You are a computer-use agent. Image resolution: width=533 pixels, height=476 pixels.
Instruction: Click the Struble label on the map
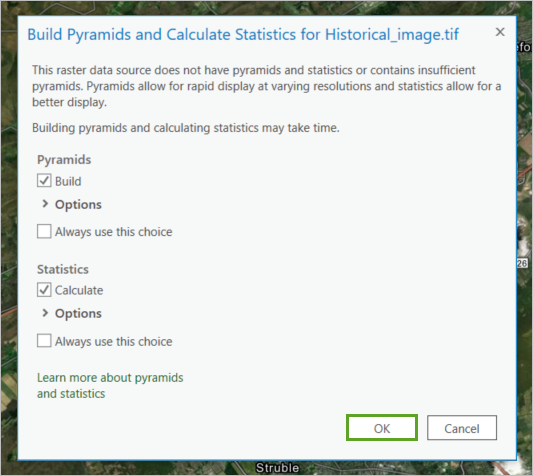click(x=277, y=468)
